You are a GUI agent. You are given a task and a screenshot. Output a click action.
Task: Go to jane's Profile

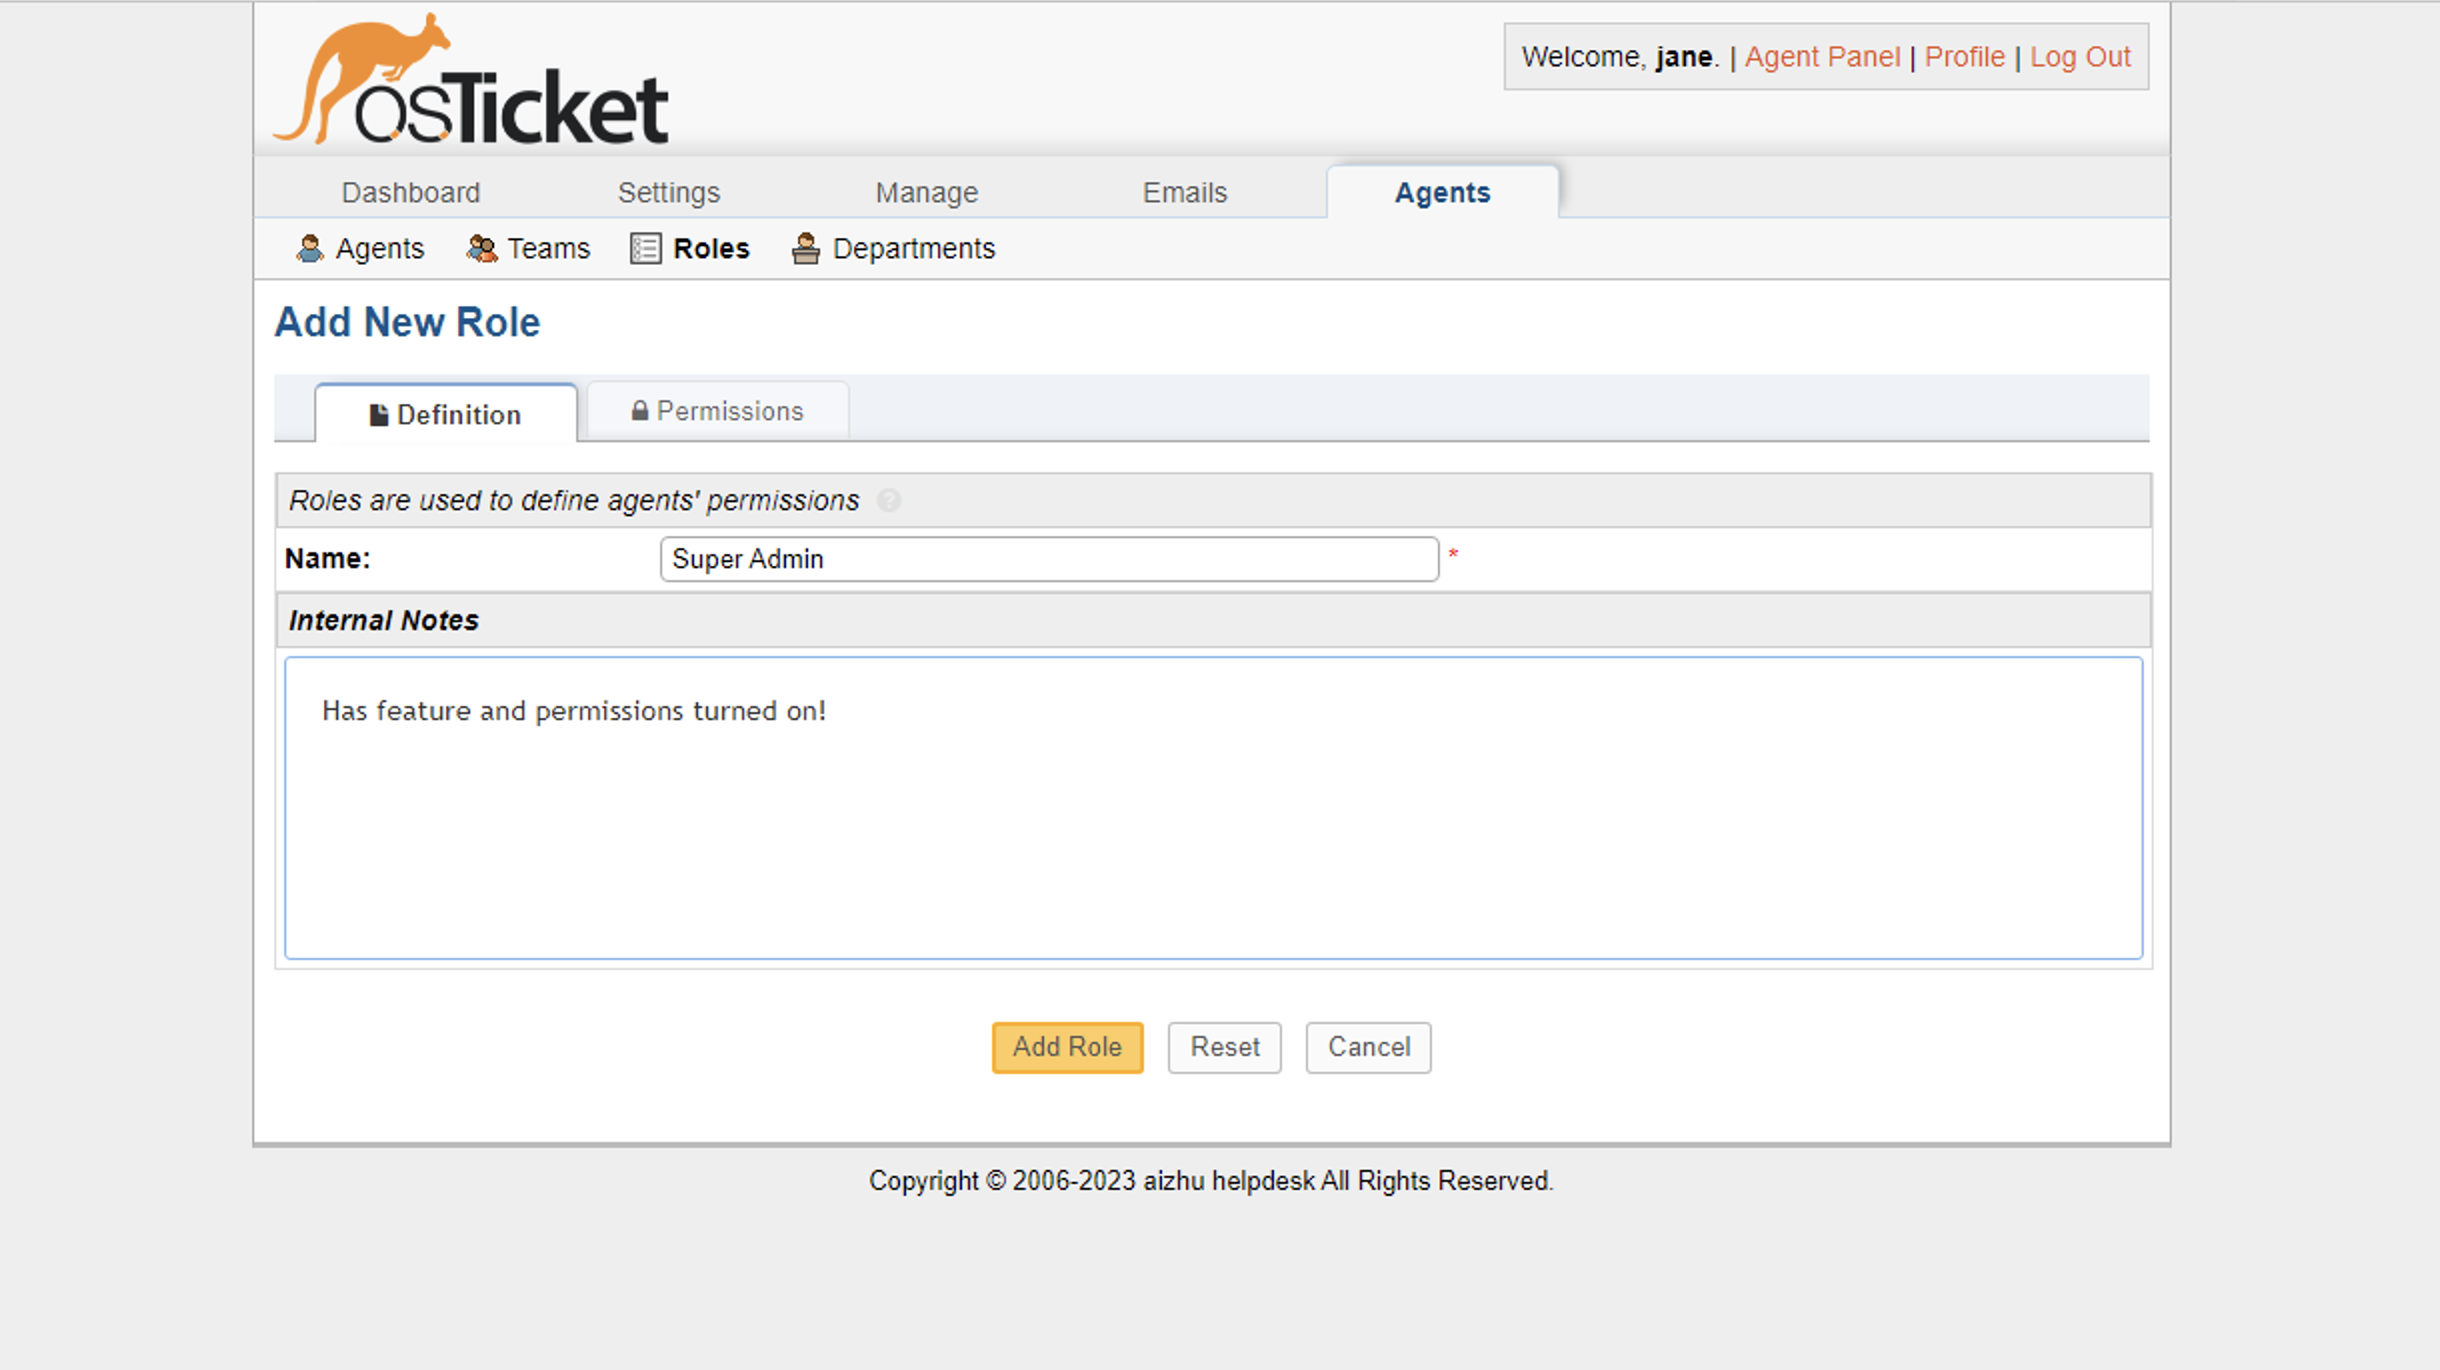point(1964,56)
